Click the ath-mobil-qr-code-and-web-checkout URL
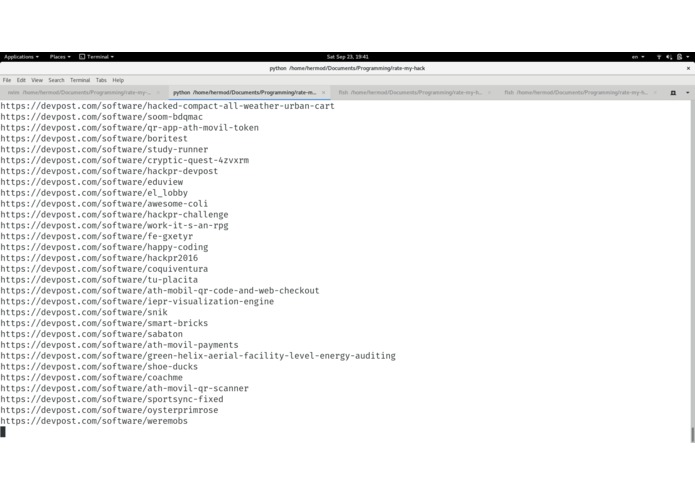 tap(160, 291)
